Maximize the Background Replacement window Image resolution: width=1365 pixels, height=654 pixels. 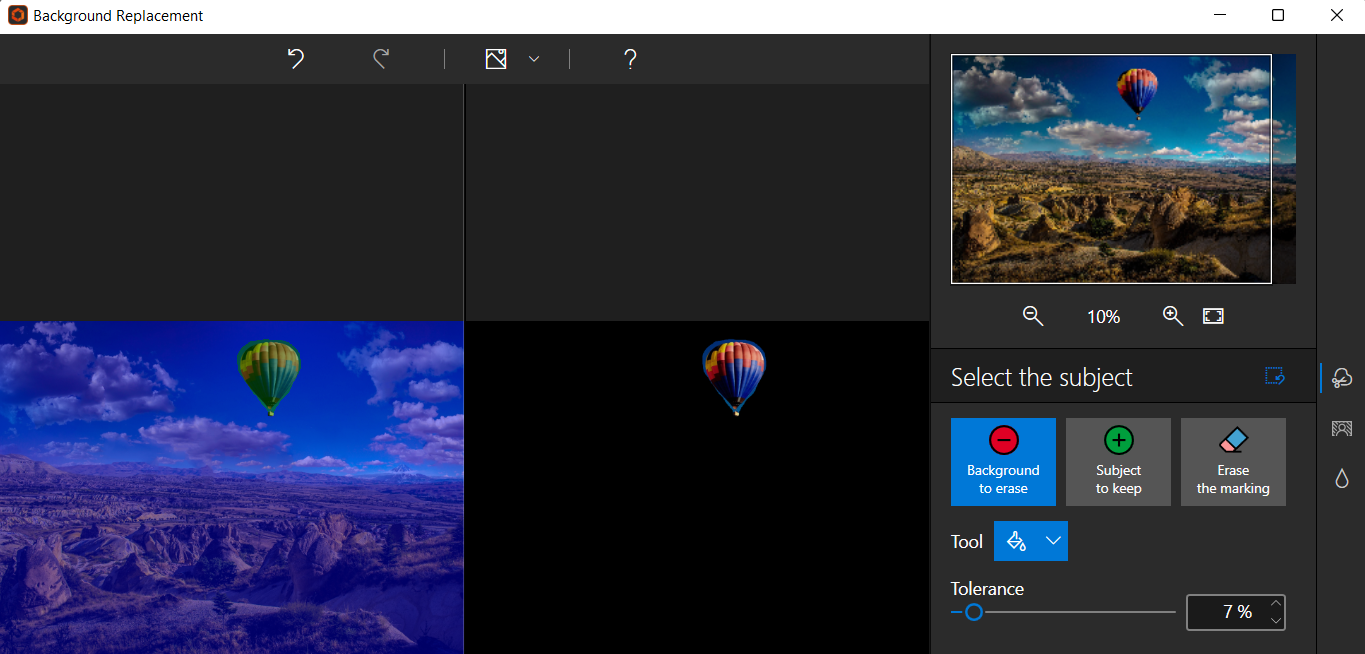tap(1278, 15)
